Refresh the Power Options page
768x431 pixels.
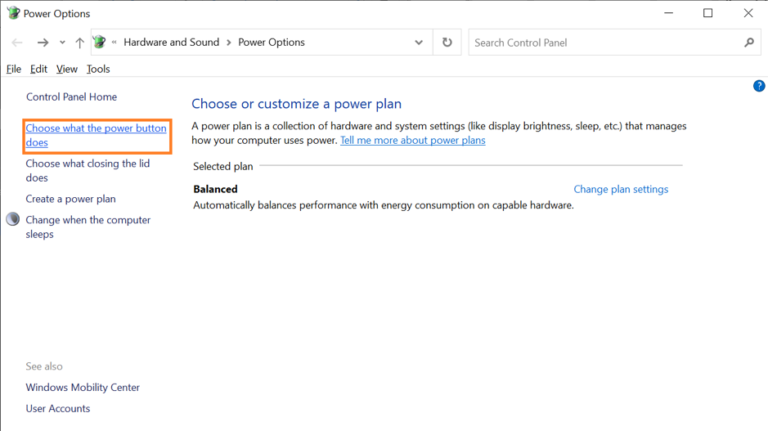(447, 43)
